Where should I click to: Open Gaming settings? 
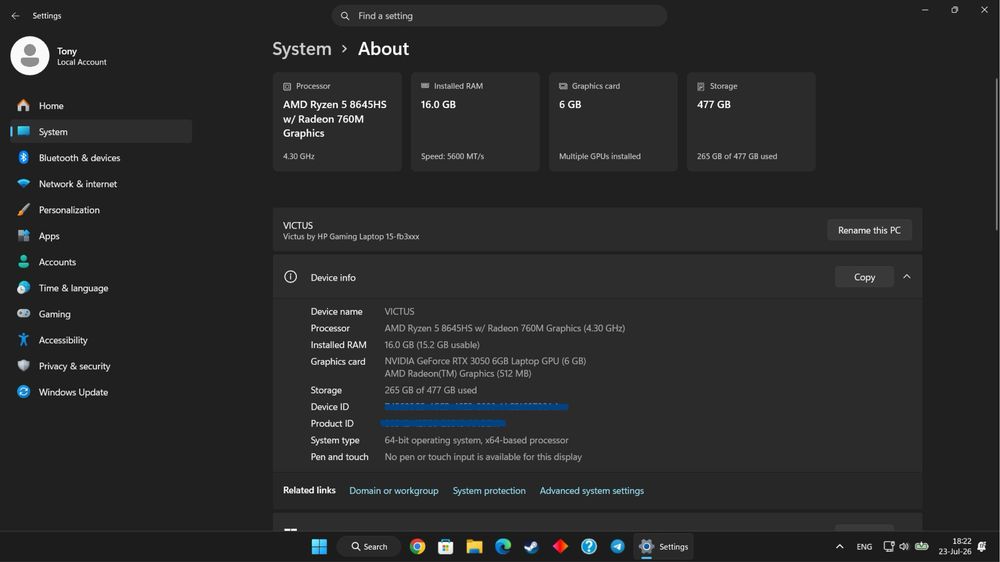pos(101,314)
